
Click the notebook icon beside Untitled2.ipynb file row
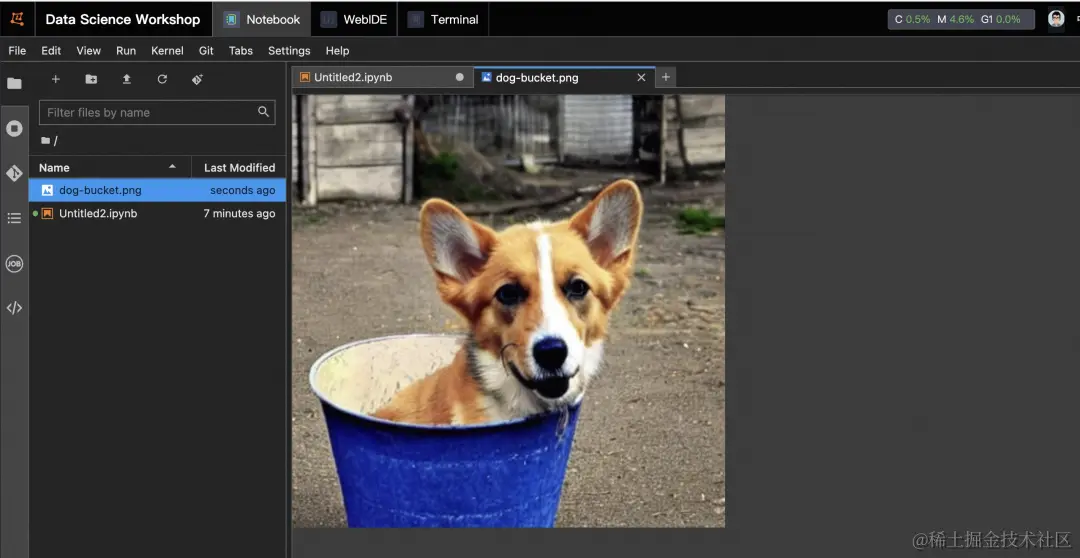(47, 214)
